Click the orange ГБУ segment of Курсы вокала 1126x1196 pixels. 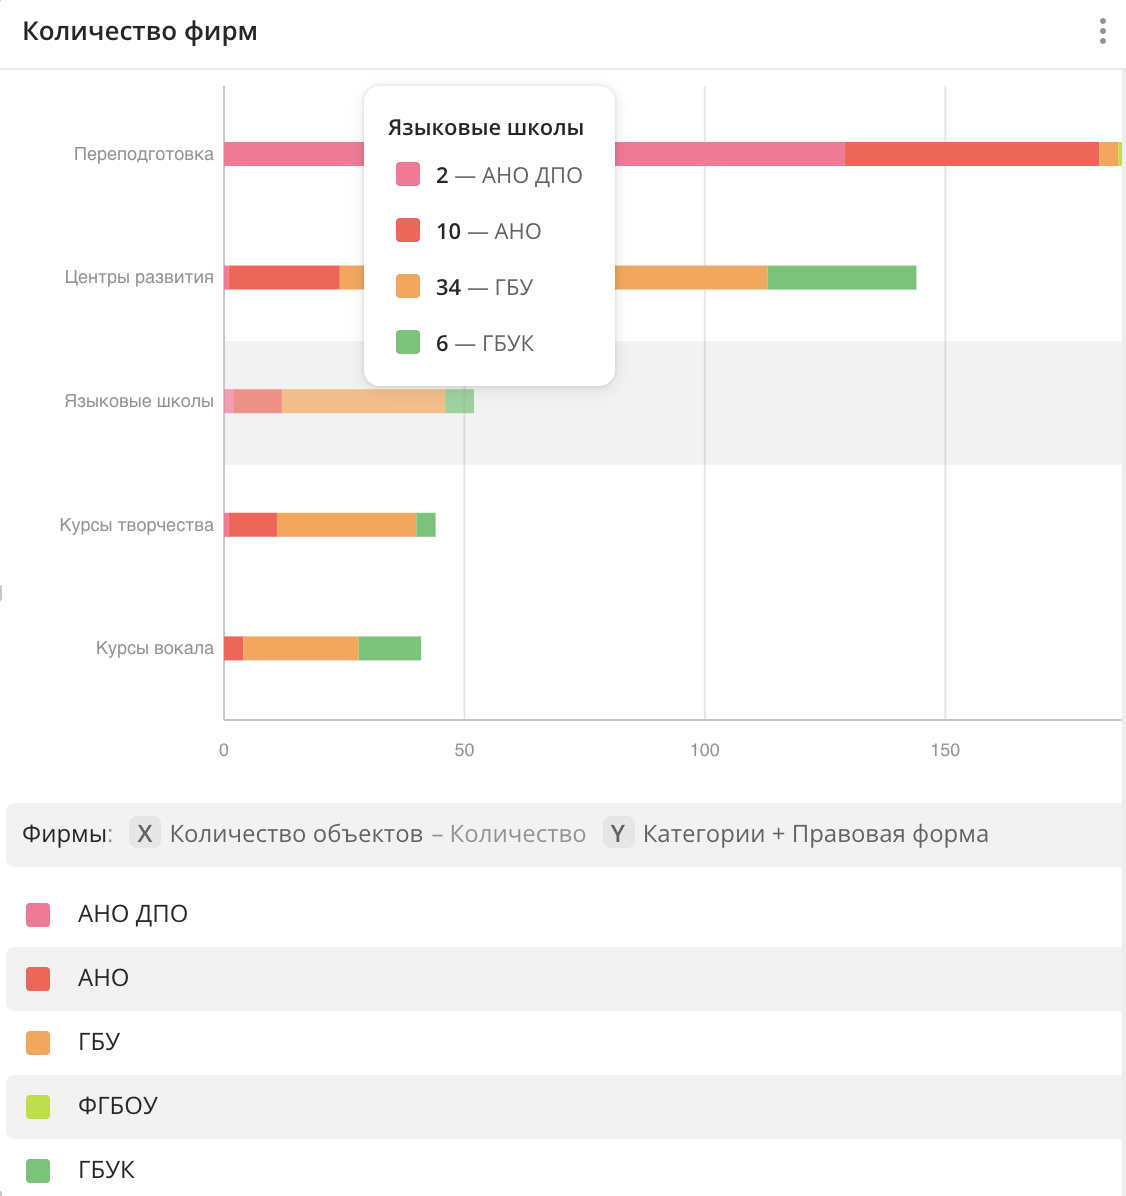pyautogui.click(x=300, y=648)
